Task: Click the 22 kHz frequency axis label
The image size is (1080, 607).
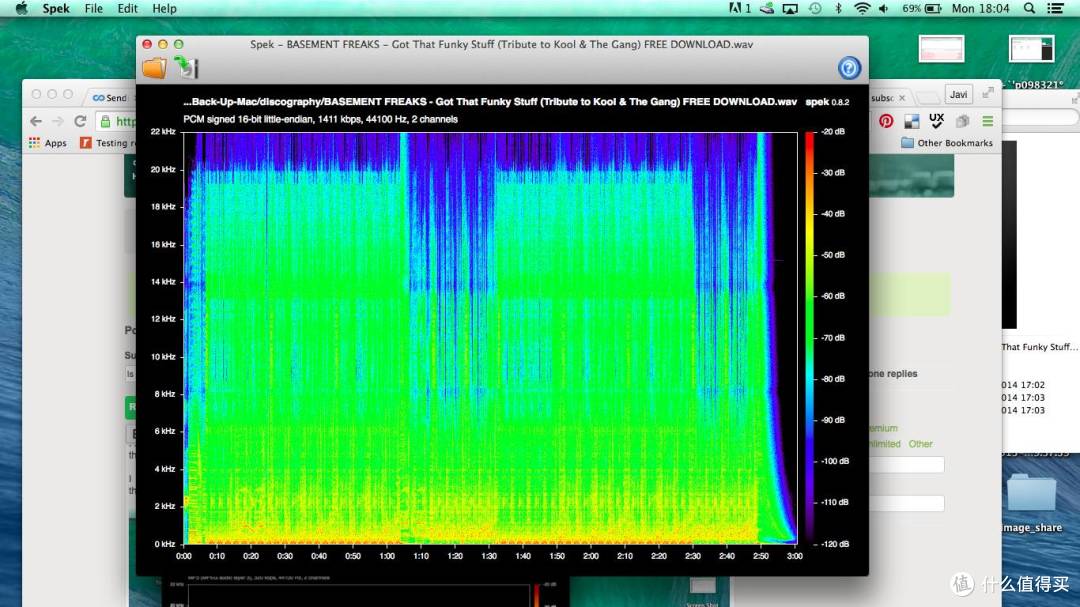Action: pyautogui.click(x=163, y=132)
